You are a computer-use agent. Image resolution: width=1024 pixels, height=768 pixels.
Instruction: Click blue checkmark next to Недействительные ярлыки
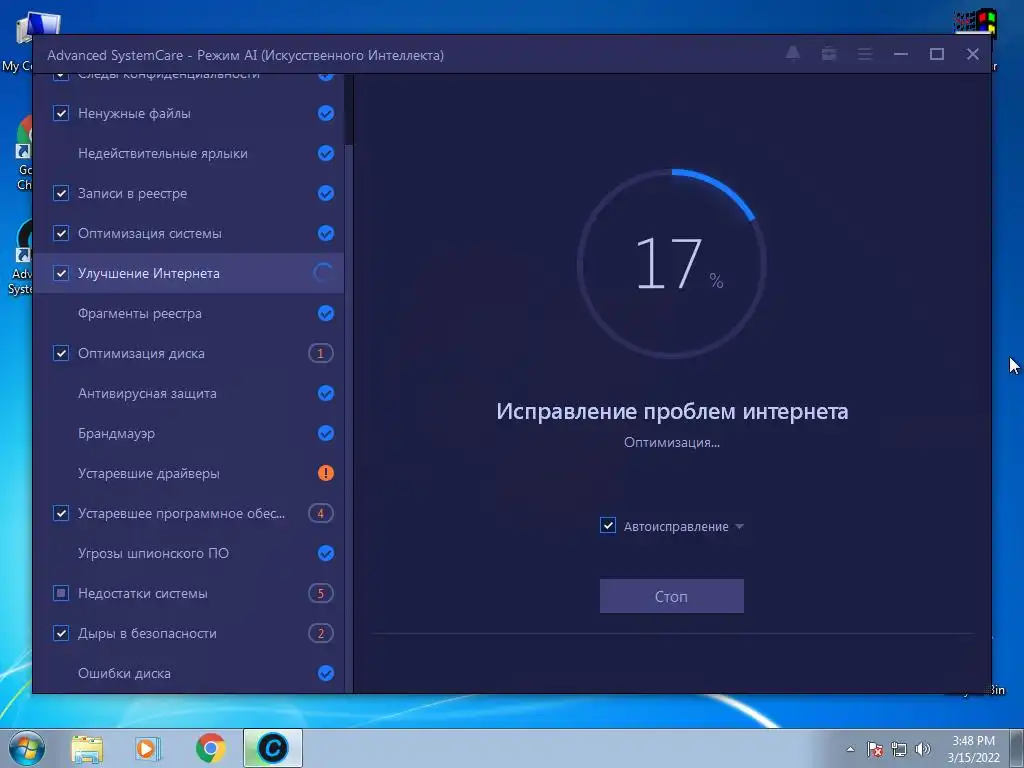326,153
